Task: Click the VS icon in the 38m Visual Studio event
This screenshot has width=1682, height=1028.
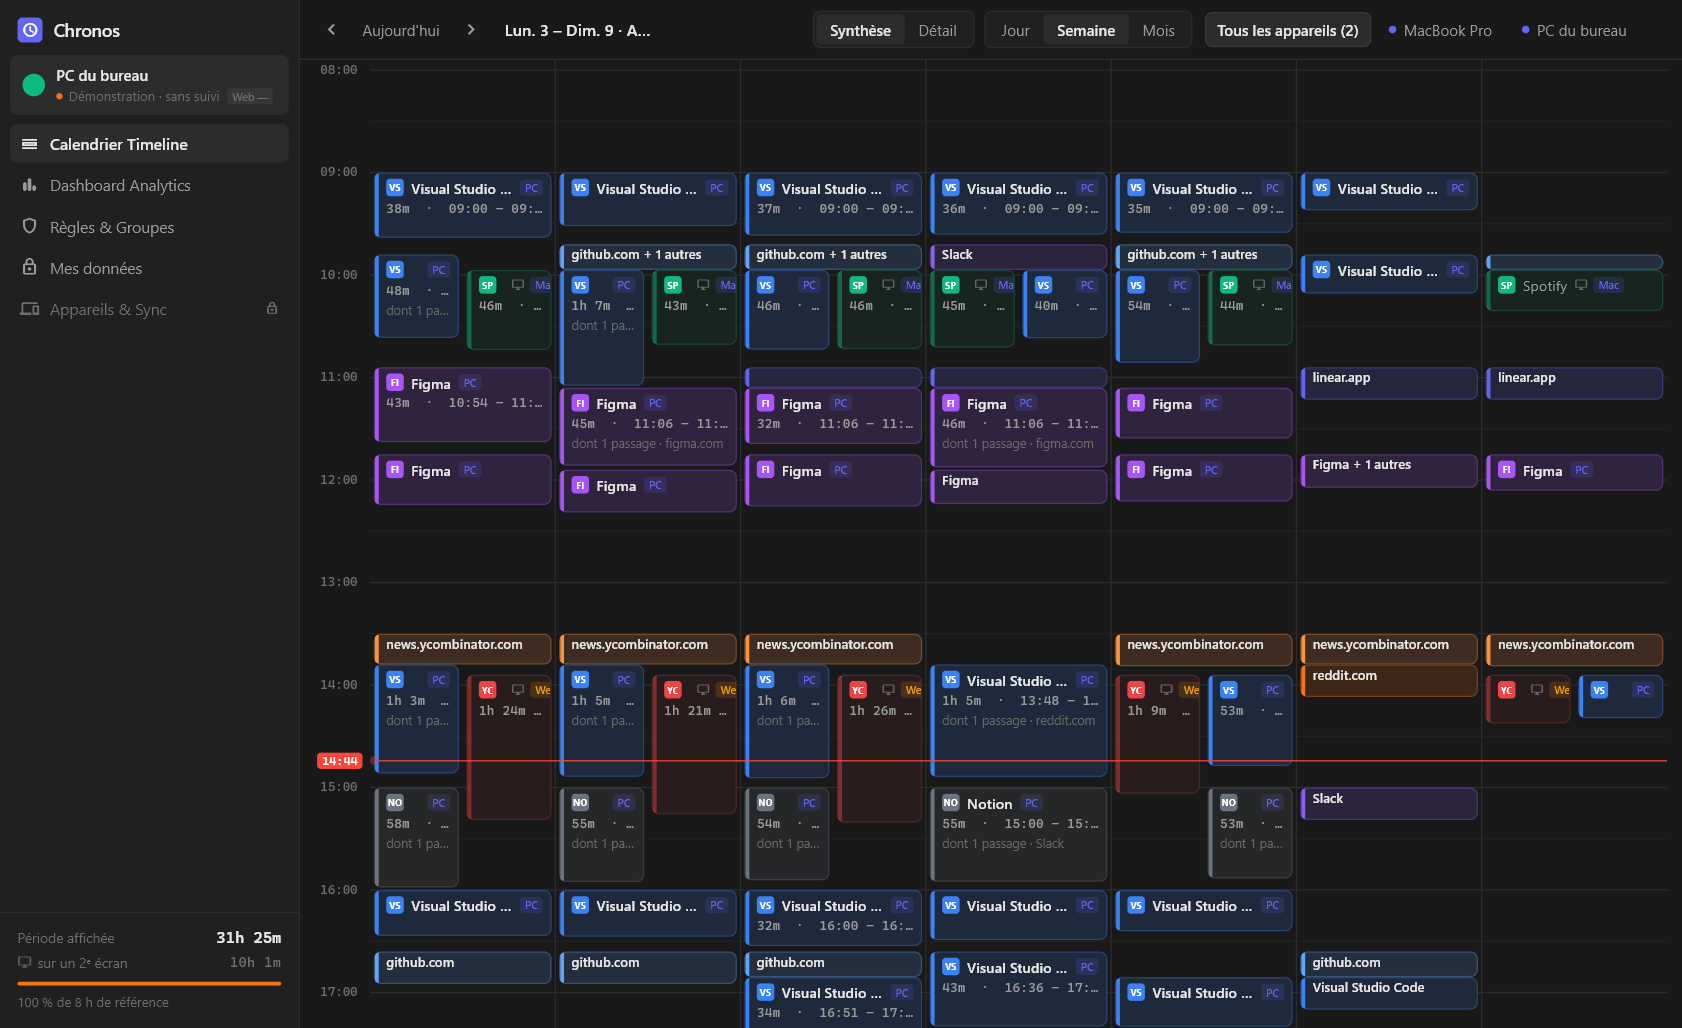Action: point(395,188)
